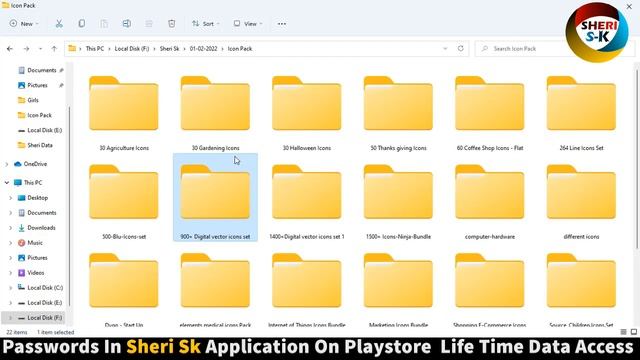Select Desktop under This PC
The height and width of the screenshot is (360, 640).
33,198
